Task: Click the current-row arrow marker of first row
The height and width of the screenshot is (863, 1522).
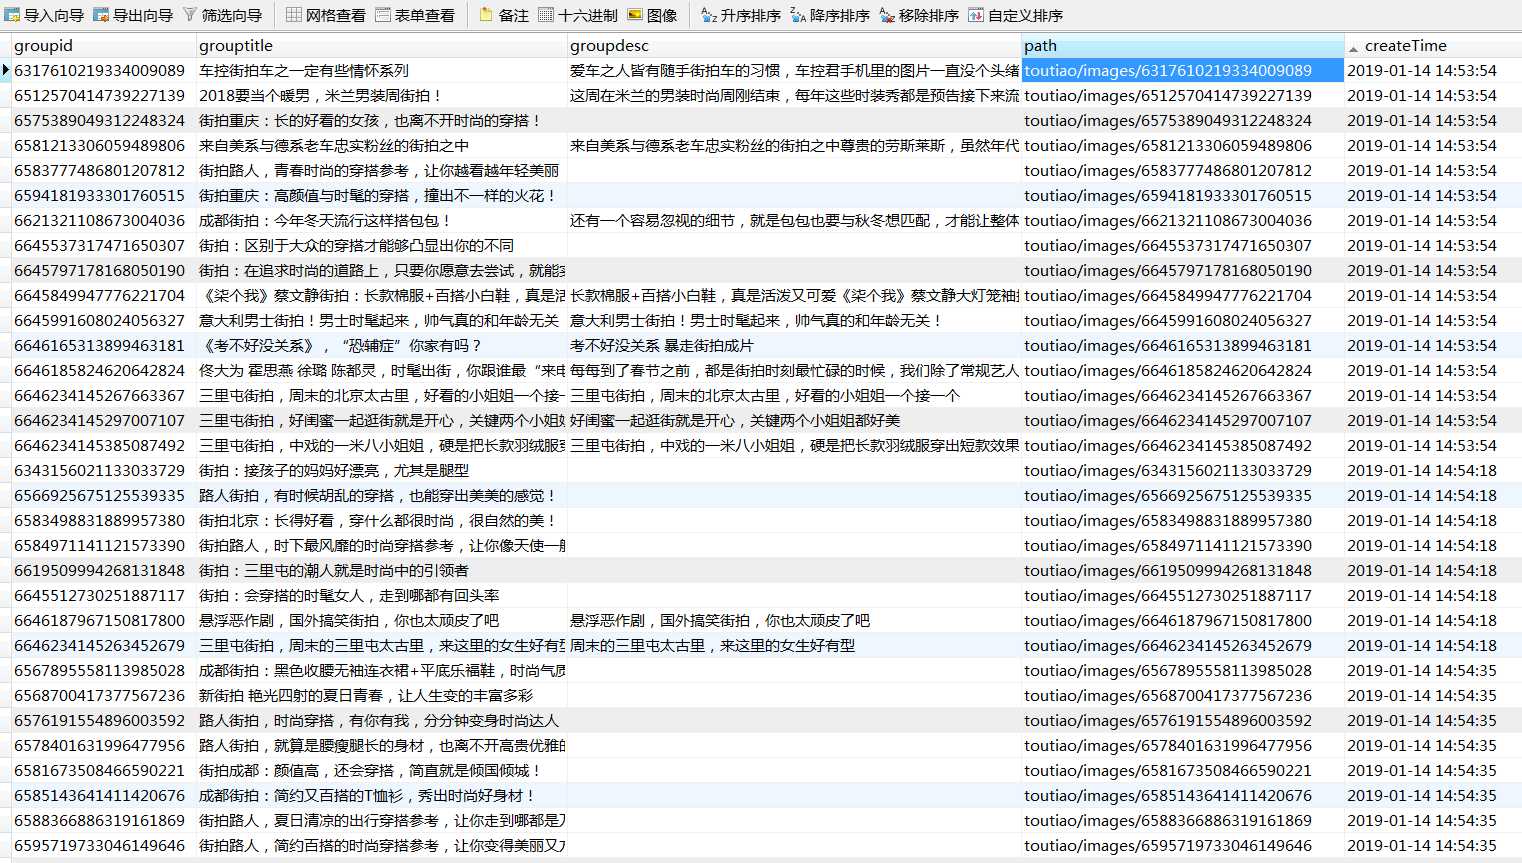Action: (6, 70)
